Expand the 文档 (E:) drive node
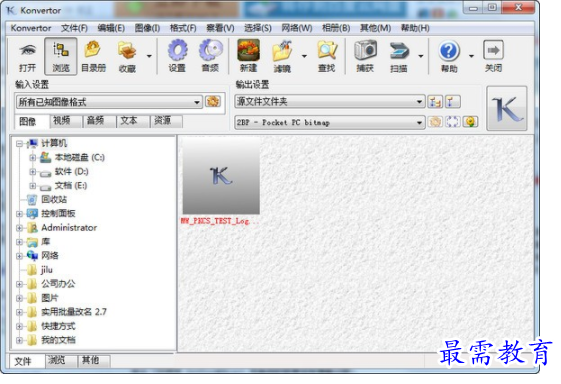This screenshot has width=561, height=384. (x=33, y=186)
